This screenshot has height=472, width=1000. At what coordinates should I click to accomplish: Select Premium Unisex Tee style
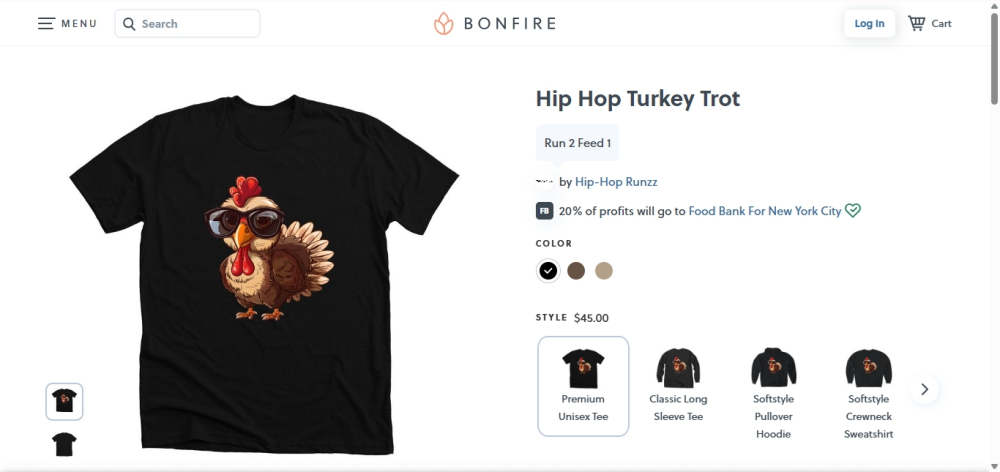[583, 387]
